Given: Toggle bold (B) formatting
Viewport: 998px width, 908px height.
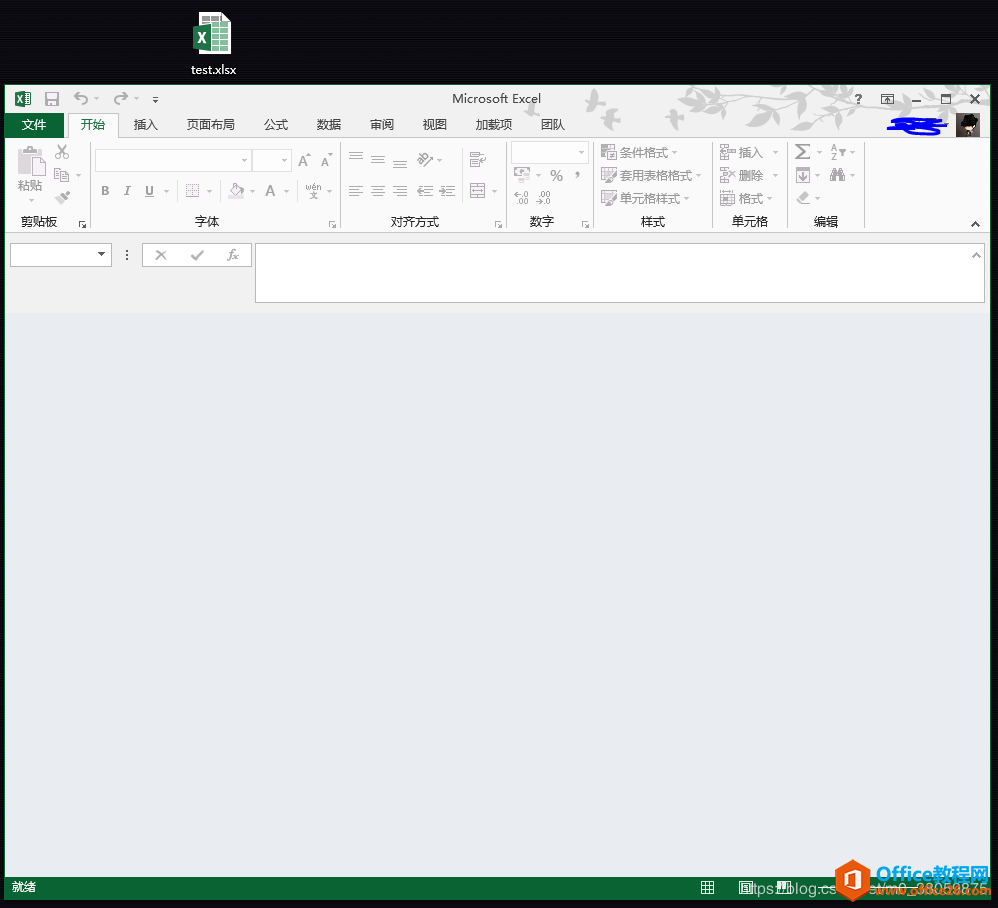Looking at the screenshot, I should [104, 190].
